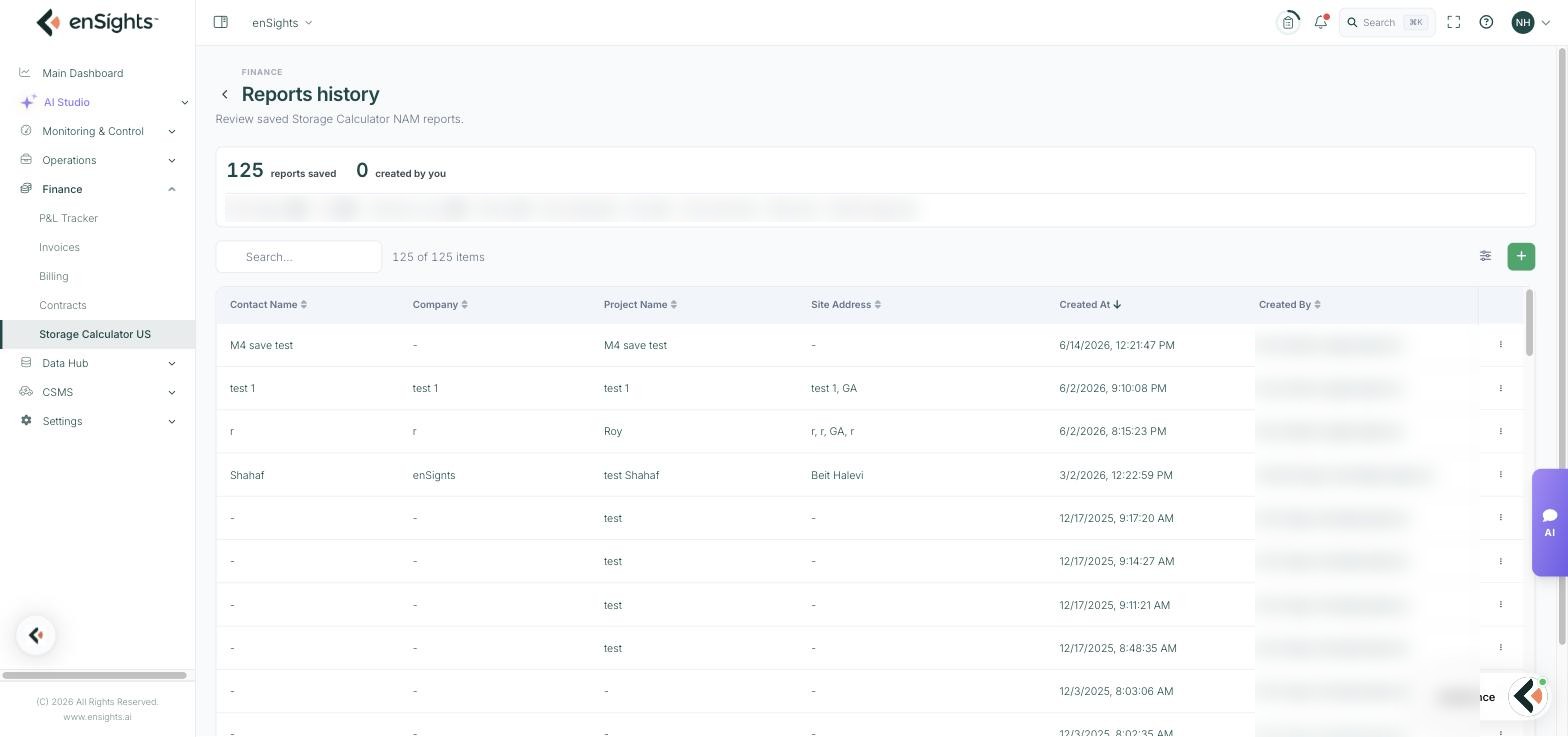Viewport: 1568px width, 737px height.
Task: Sort by Contact Name column
Action: pos(268,304)
